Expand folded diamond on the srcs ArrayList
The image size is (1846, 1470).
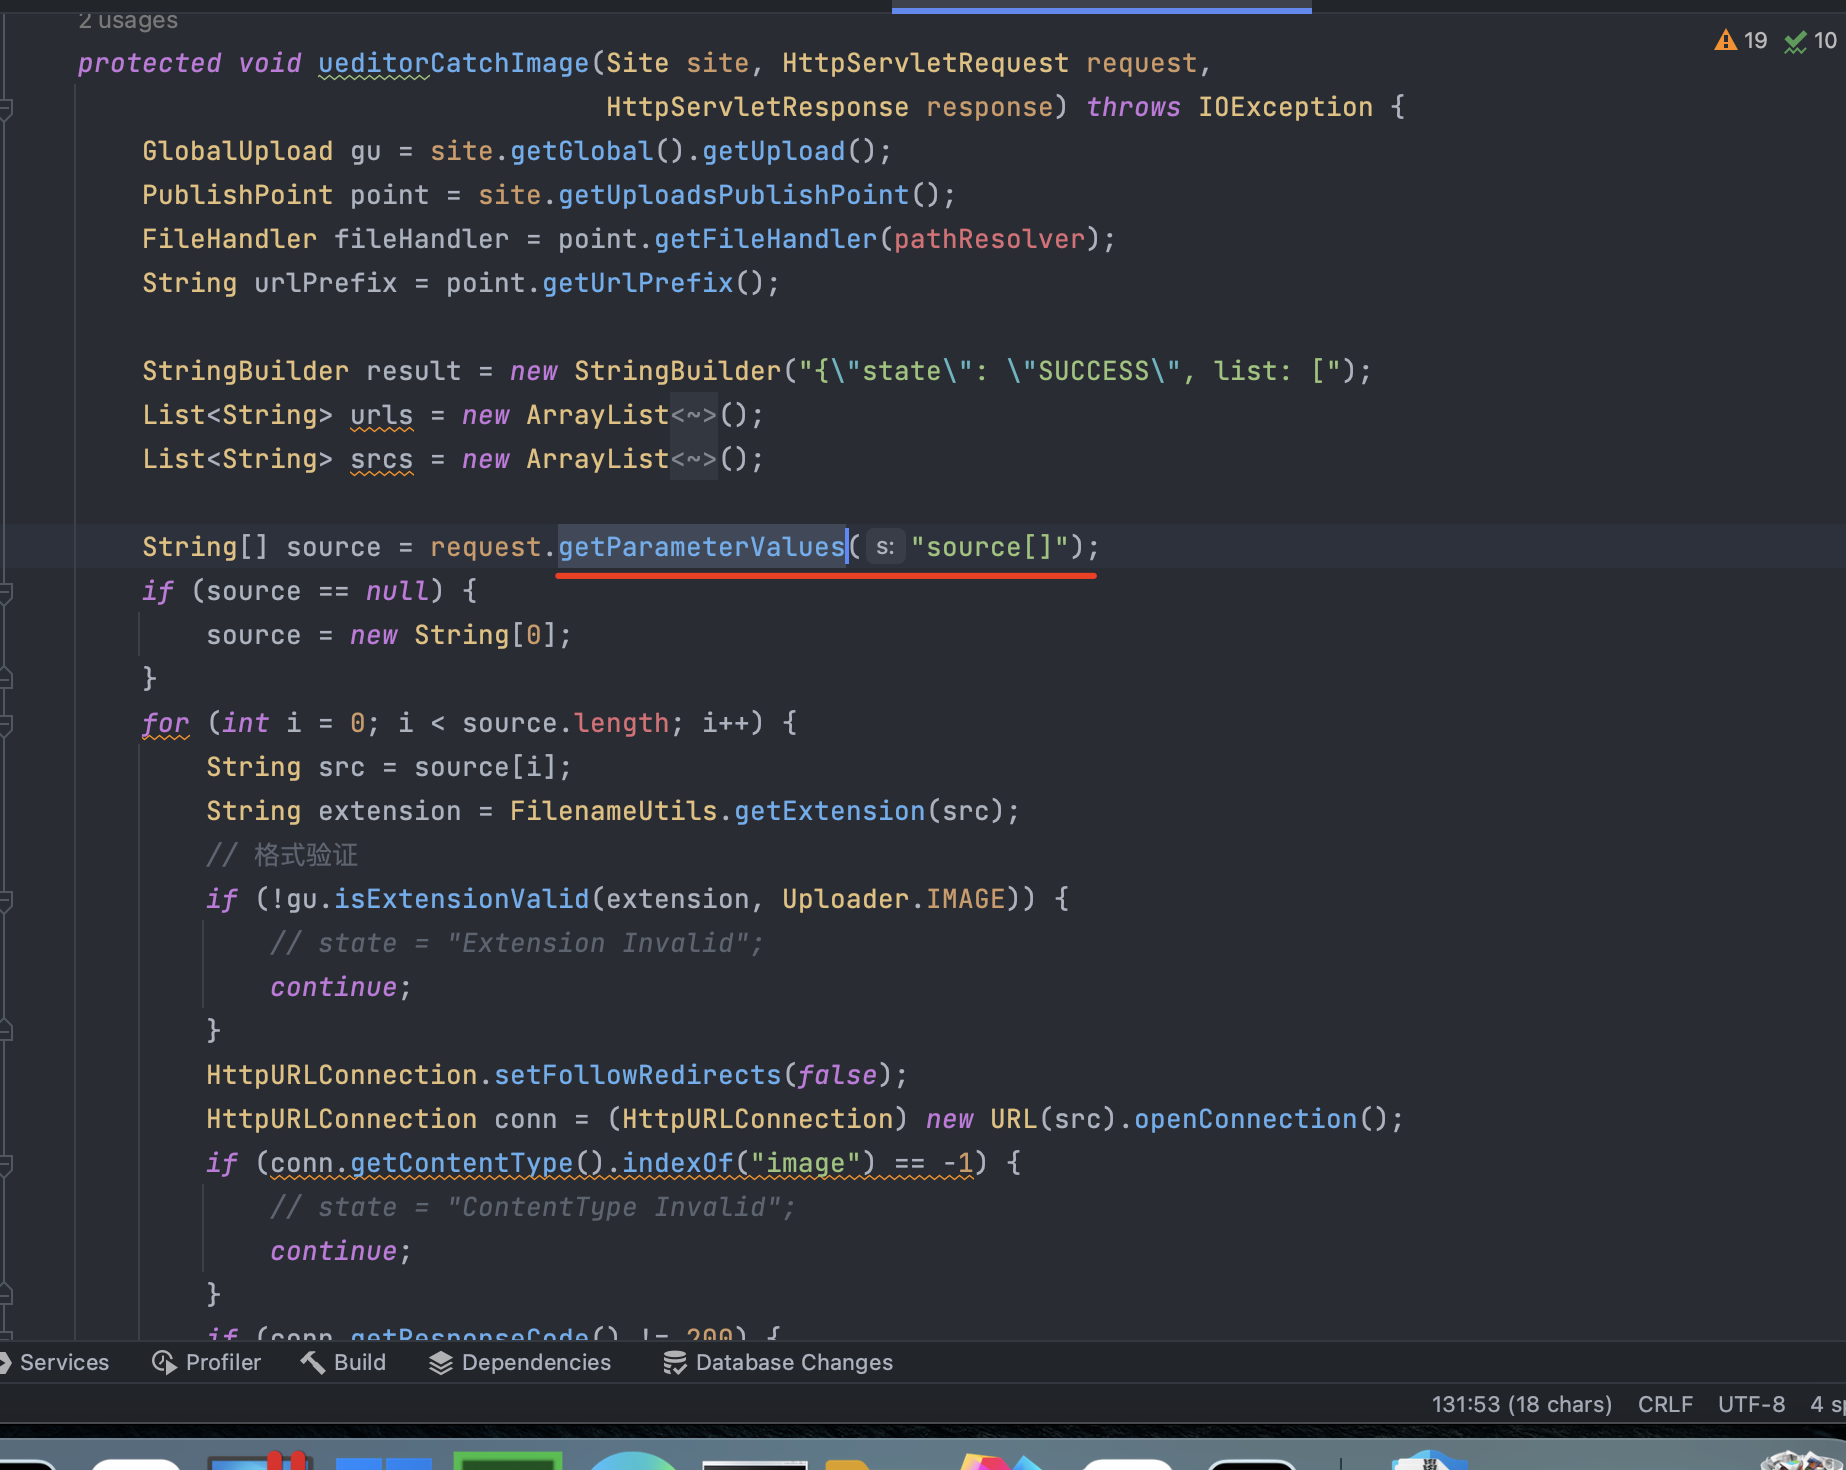point(694,459)
